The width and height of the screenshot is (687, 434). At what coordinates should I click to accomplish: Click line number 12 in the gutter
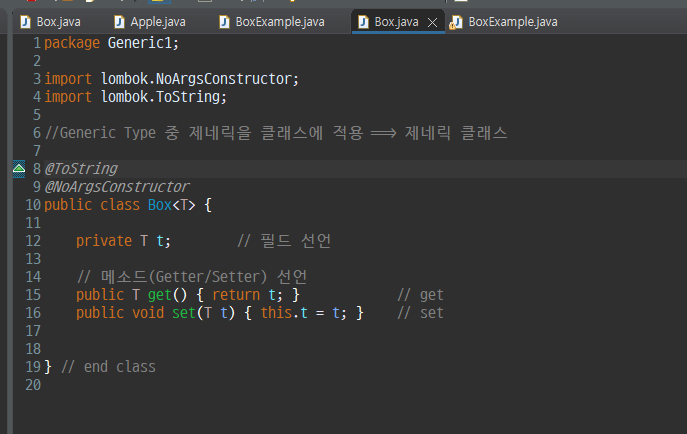click(x=33, y=240)
